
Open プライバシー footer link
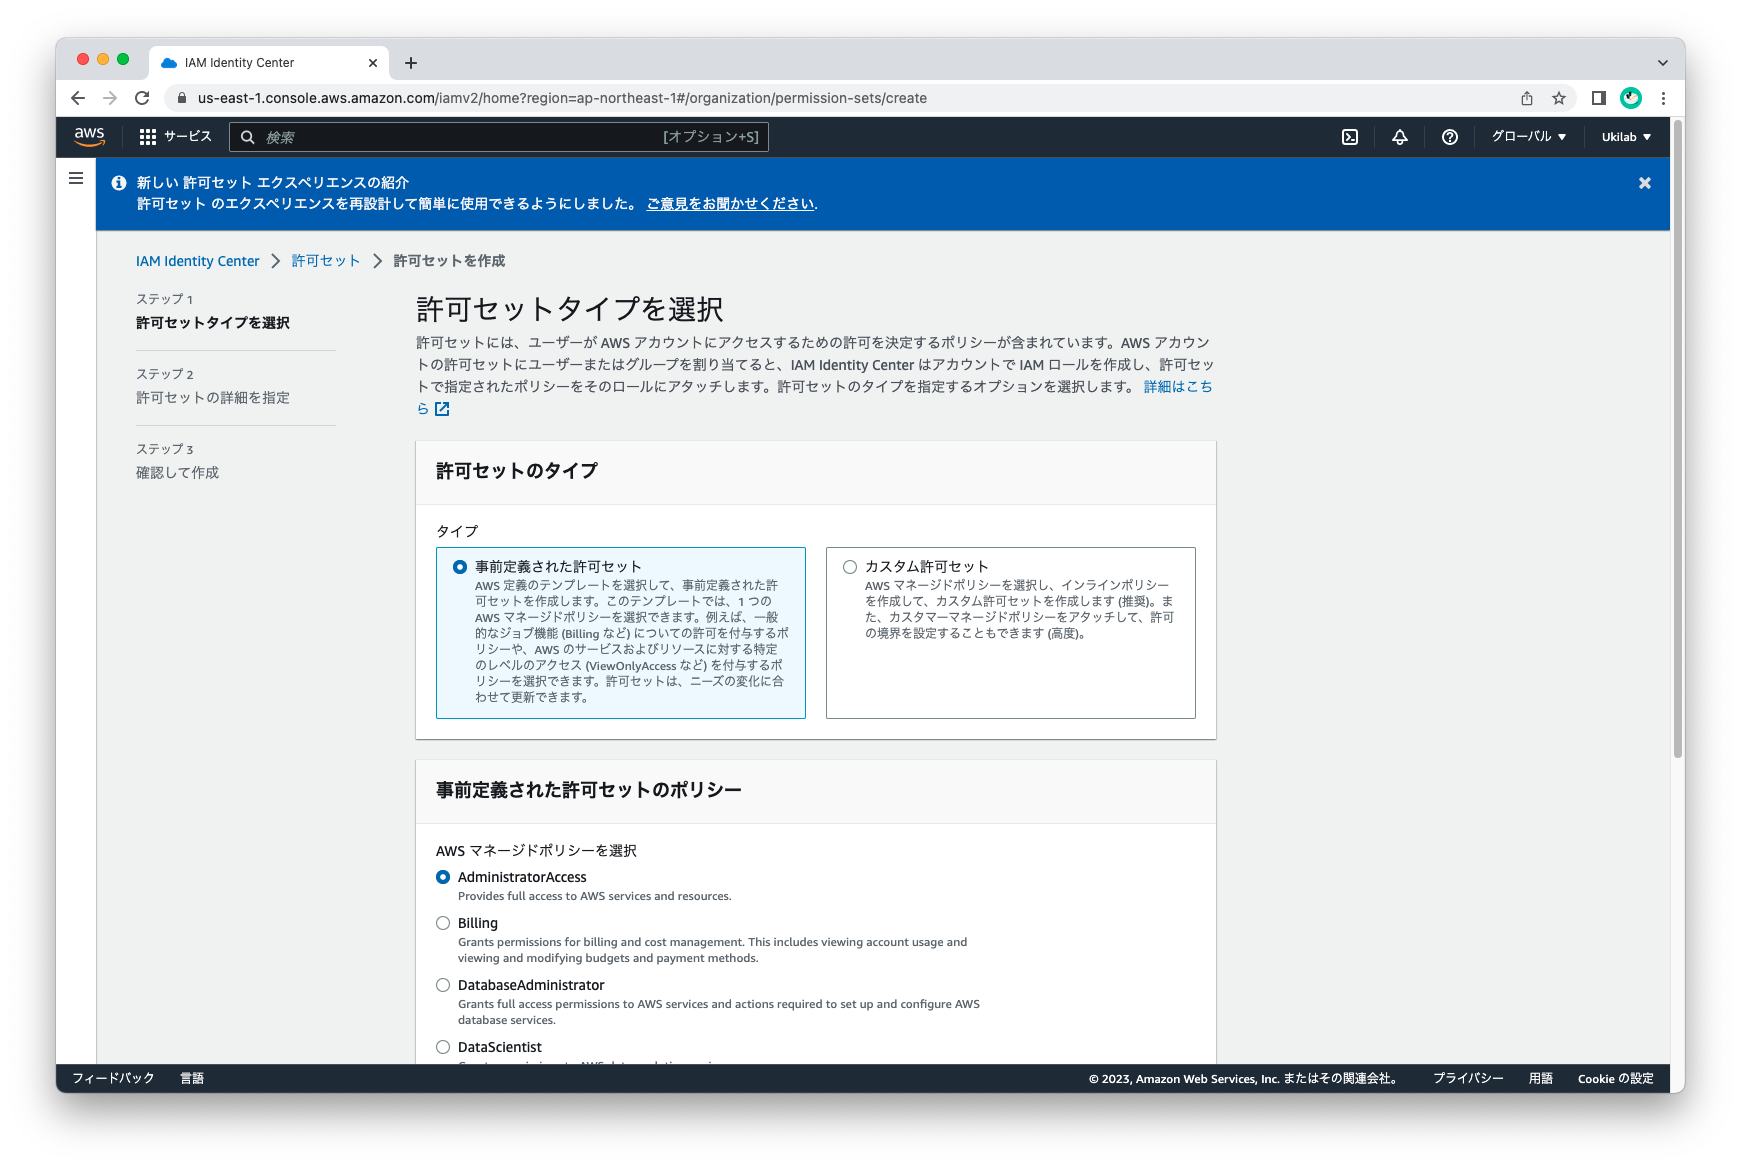(1467, 1078)
